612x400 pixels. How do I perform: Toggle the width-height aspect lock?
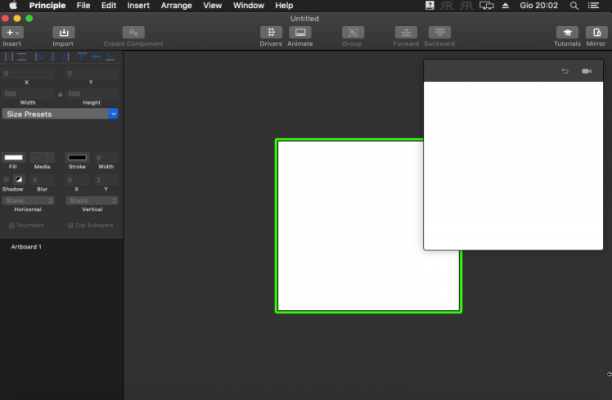click(60, 94)
